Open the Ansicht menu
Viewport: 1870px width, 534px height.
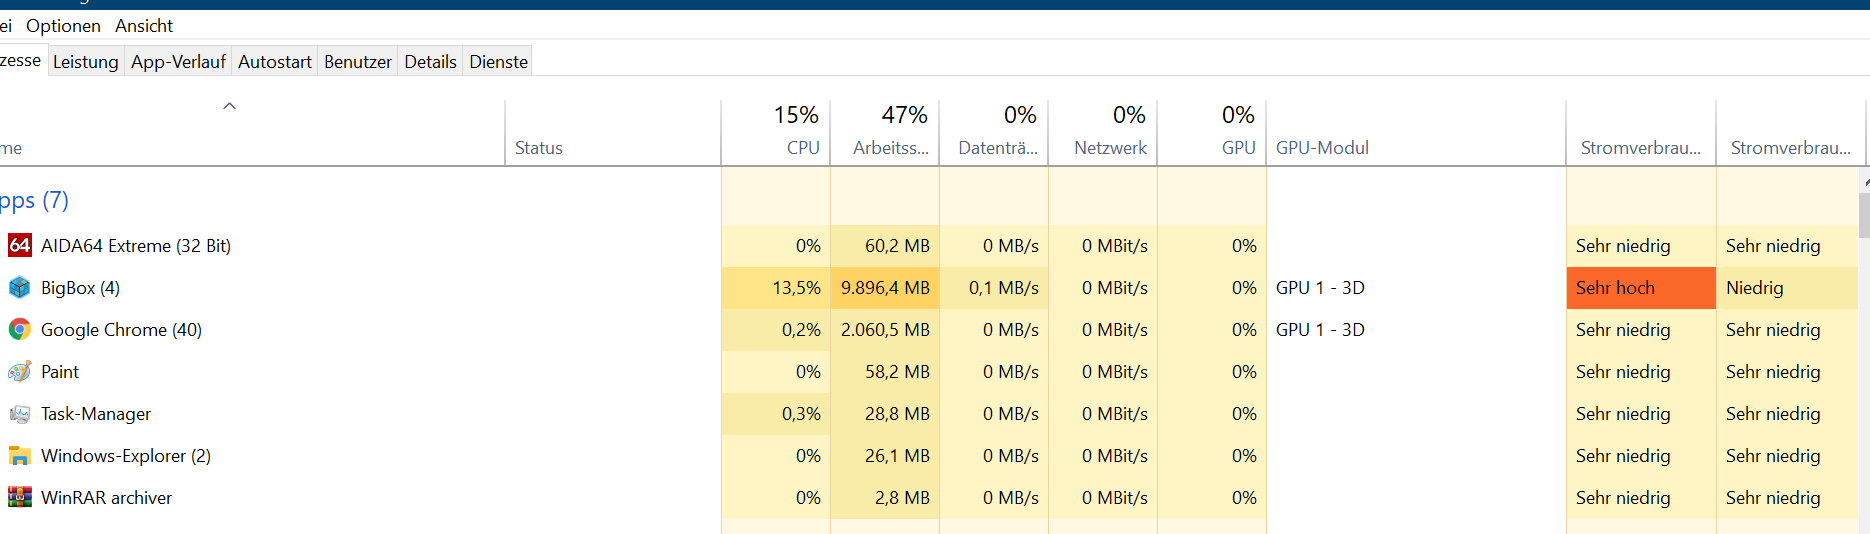point(144,26)
